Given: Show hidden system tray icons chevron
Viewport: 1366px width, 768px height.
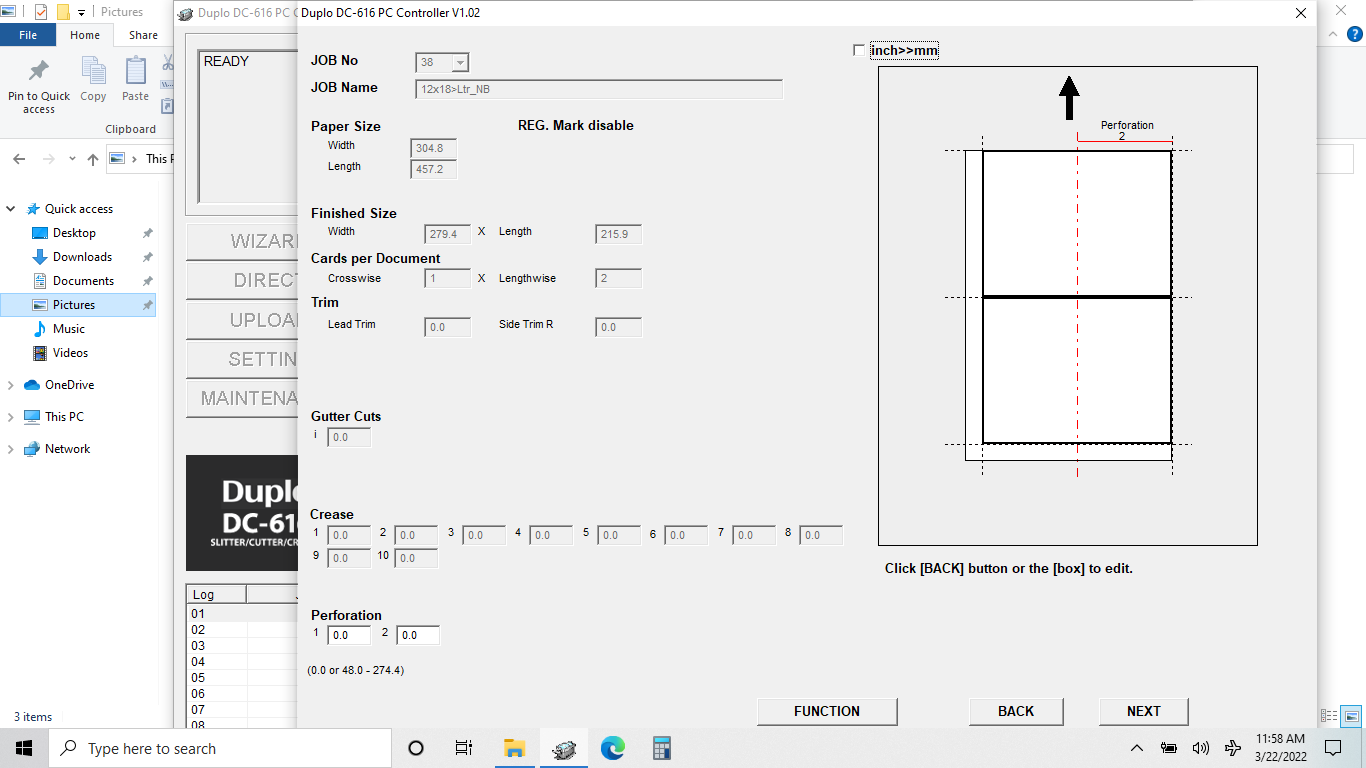Looking at the screenshot, I should click(x=1137, y=748).
